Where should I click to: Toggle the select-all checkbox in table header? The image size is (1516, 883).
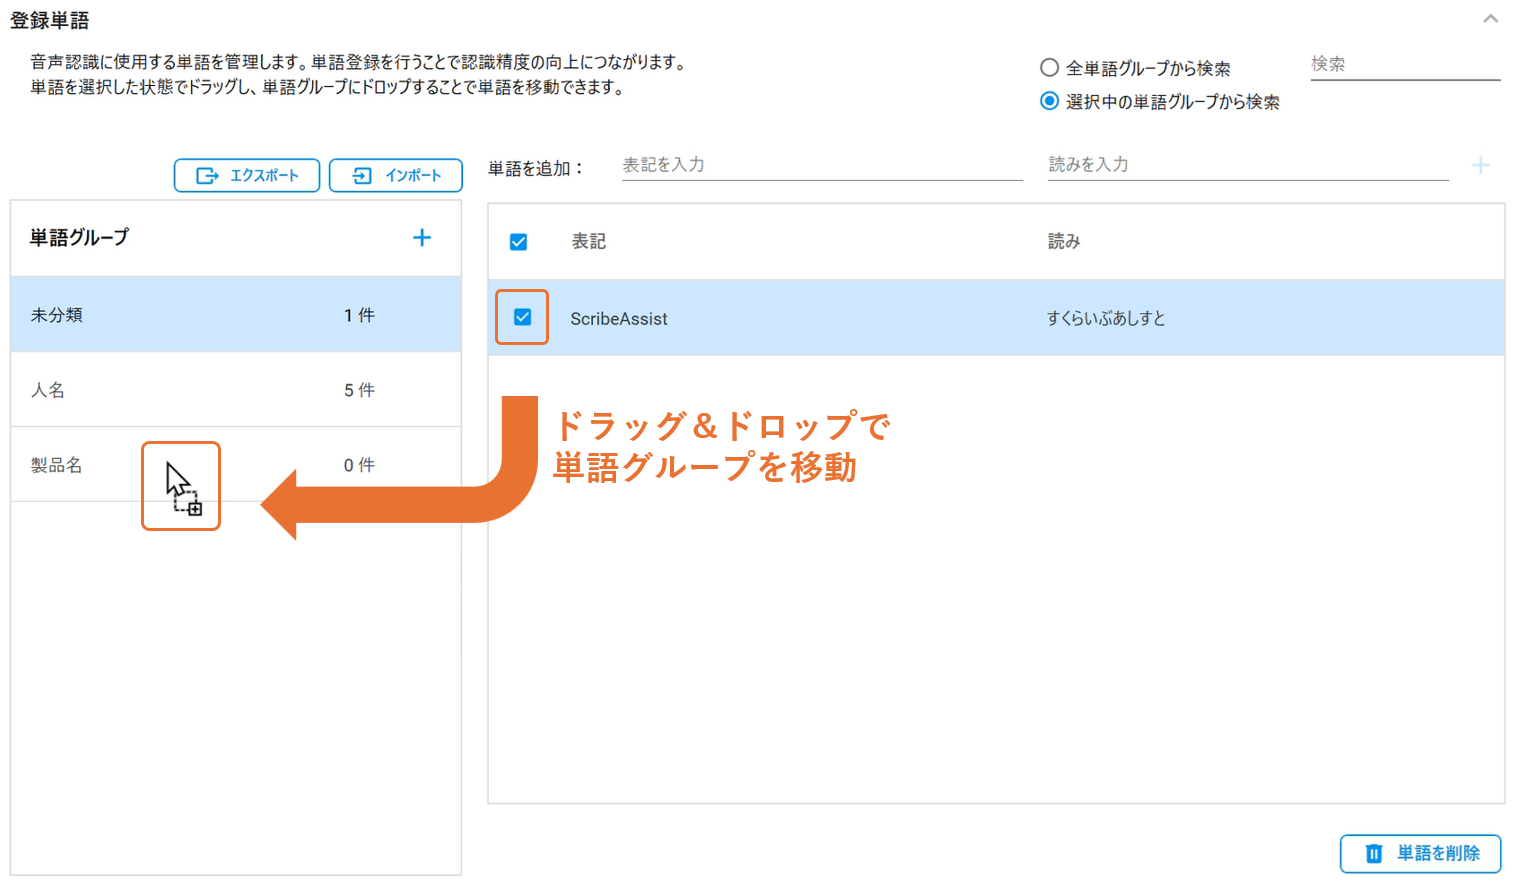(518, 242)
